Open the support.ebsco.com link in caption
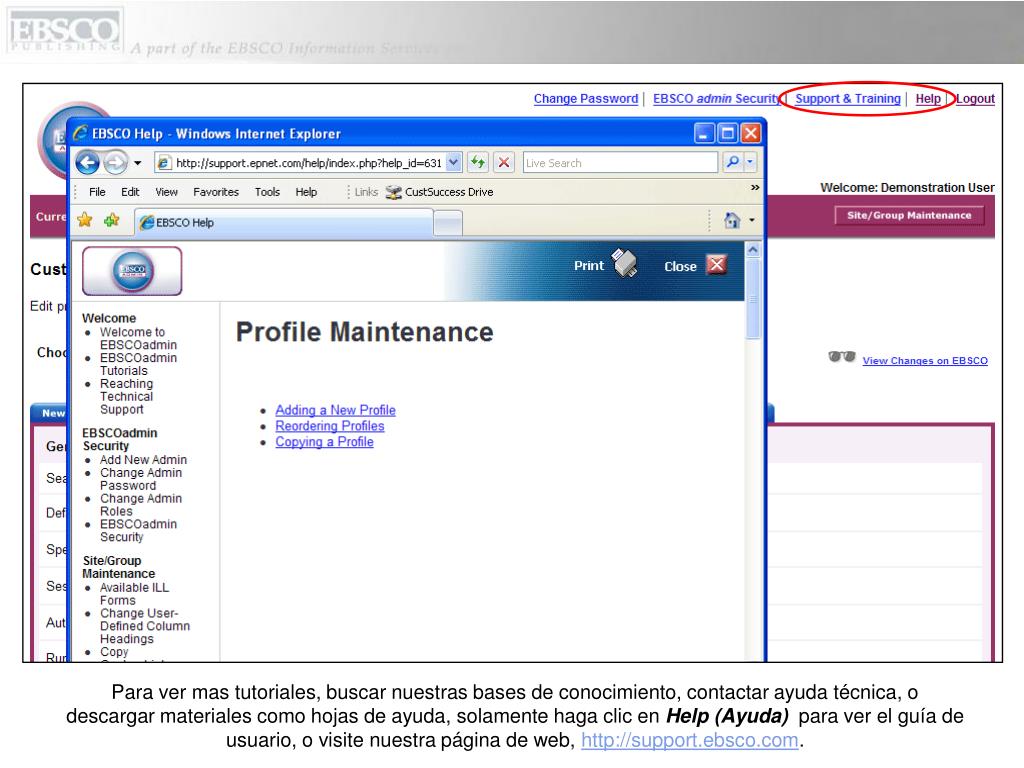 click(x=690, y=740)
